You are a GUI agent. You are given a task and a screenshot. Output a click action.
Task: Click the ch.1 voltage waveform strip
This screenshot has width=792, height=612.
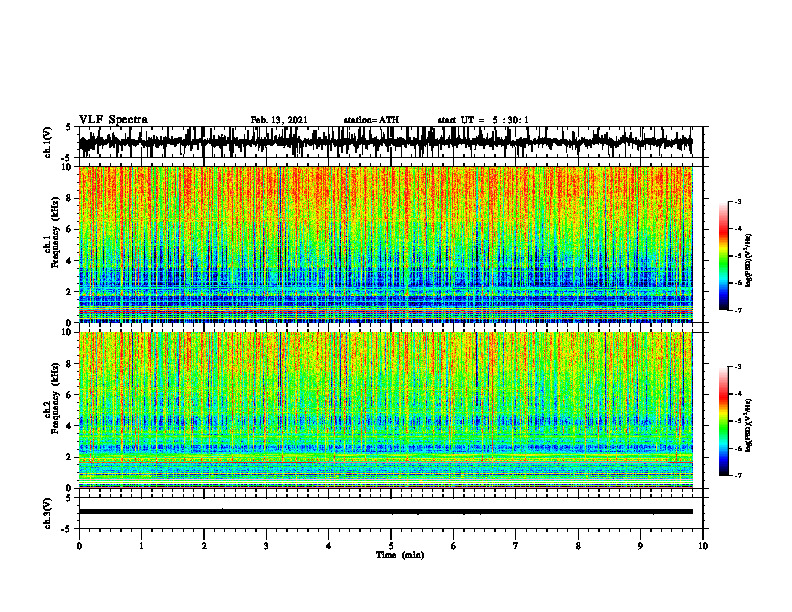click(385, 142)
